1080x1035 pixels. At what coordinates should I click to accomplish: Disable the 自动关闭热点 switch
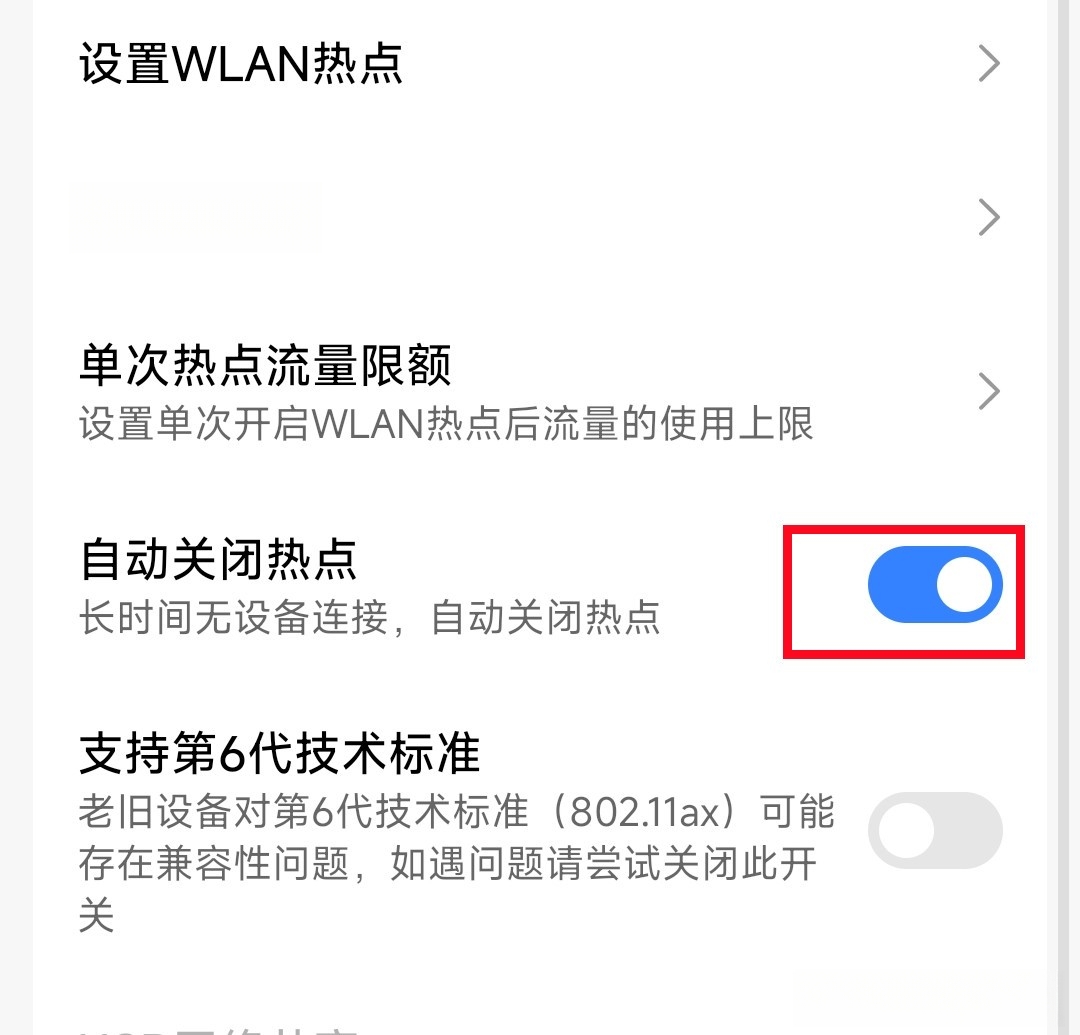pos(935,585)
